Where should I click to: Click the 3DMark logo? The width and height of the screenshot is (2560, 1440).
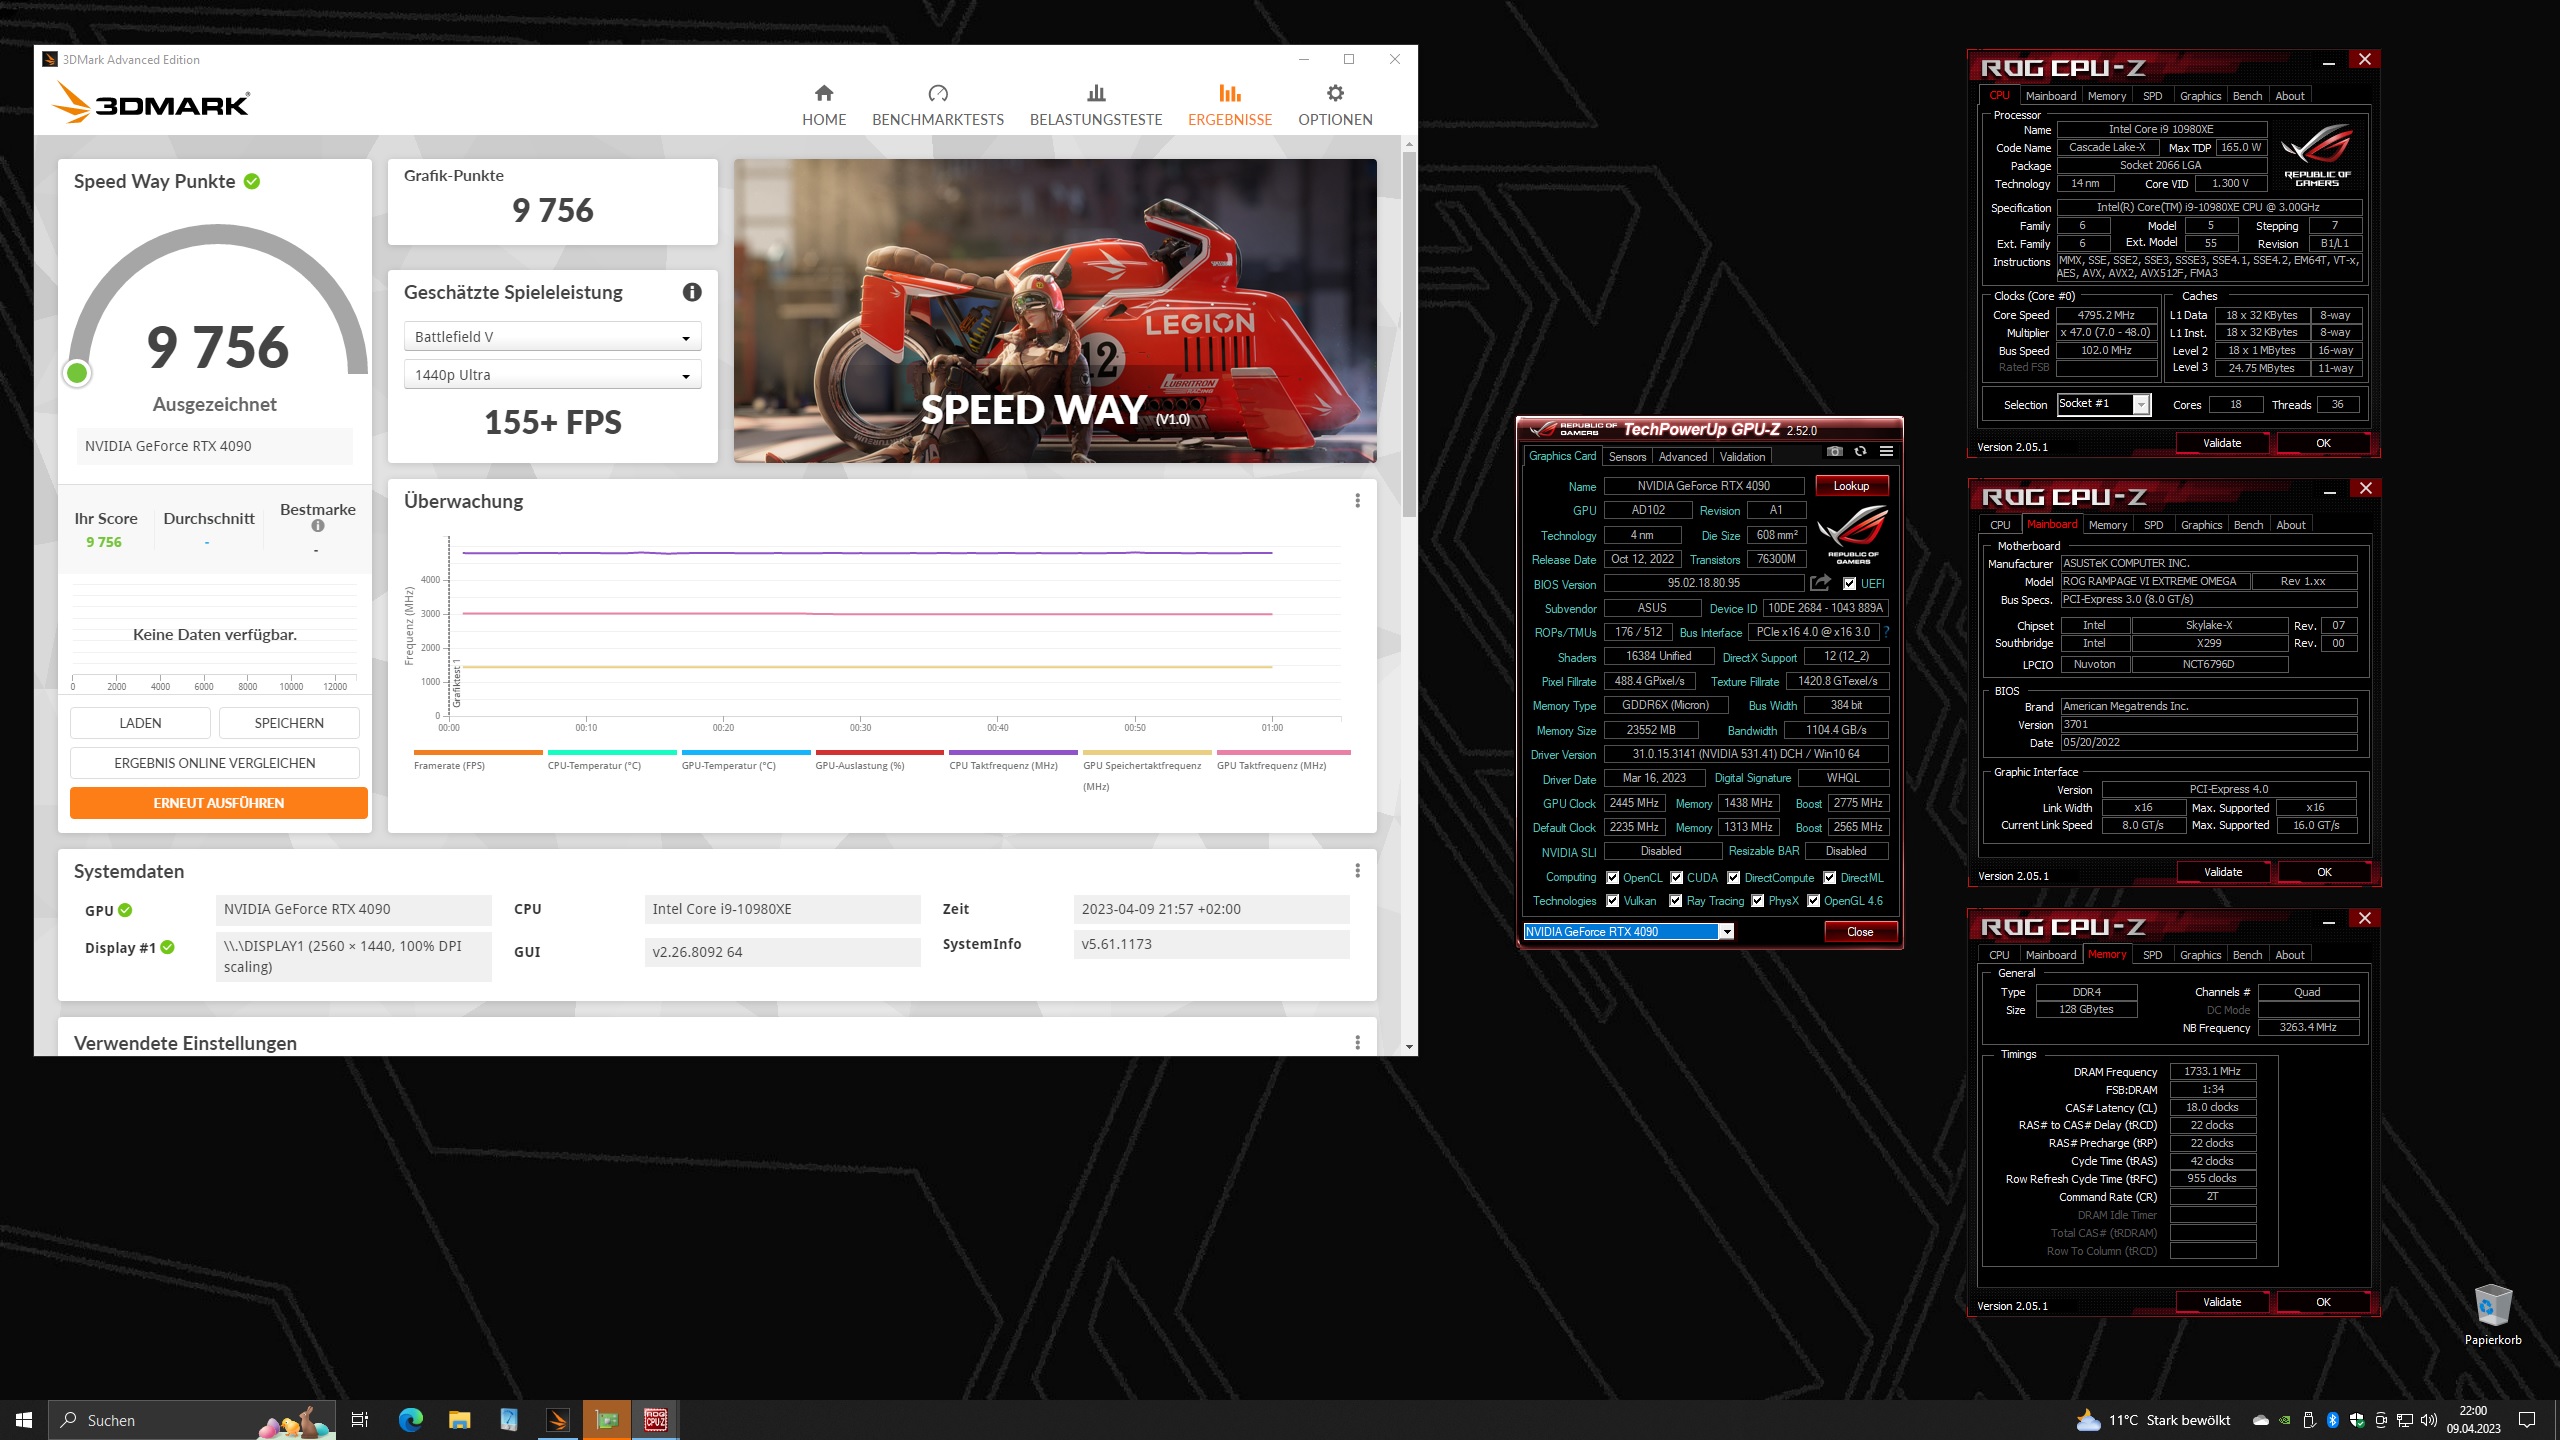(151, 103)
